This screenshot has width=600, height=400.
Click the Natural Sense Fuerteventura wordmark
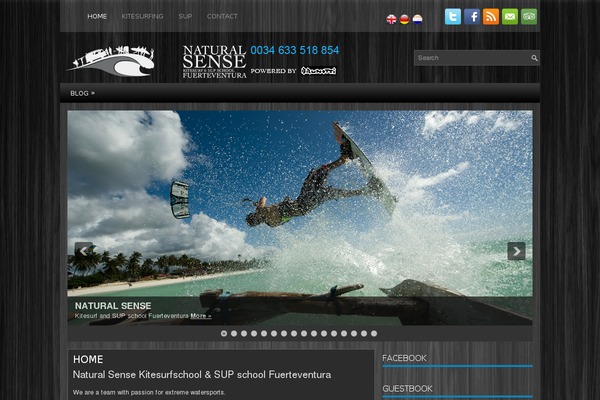(214, 62)
